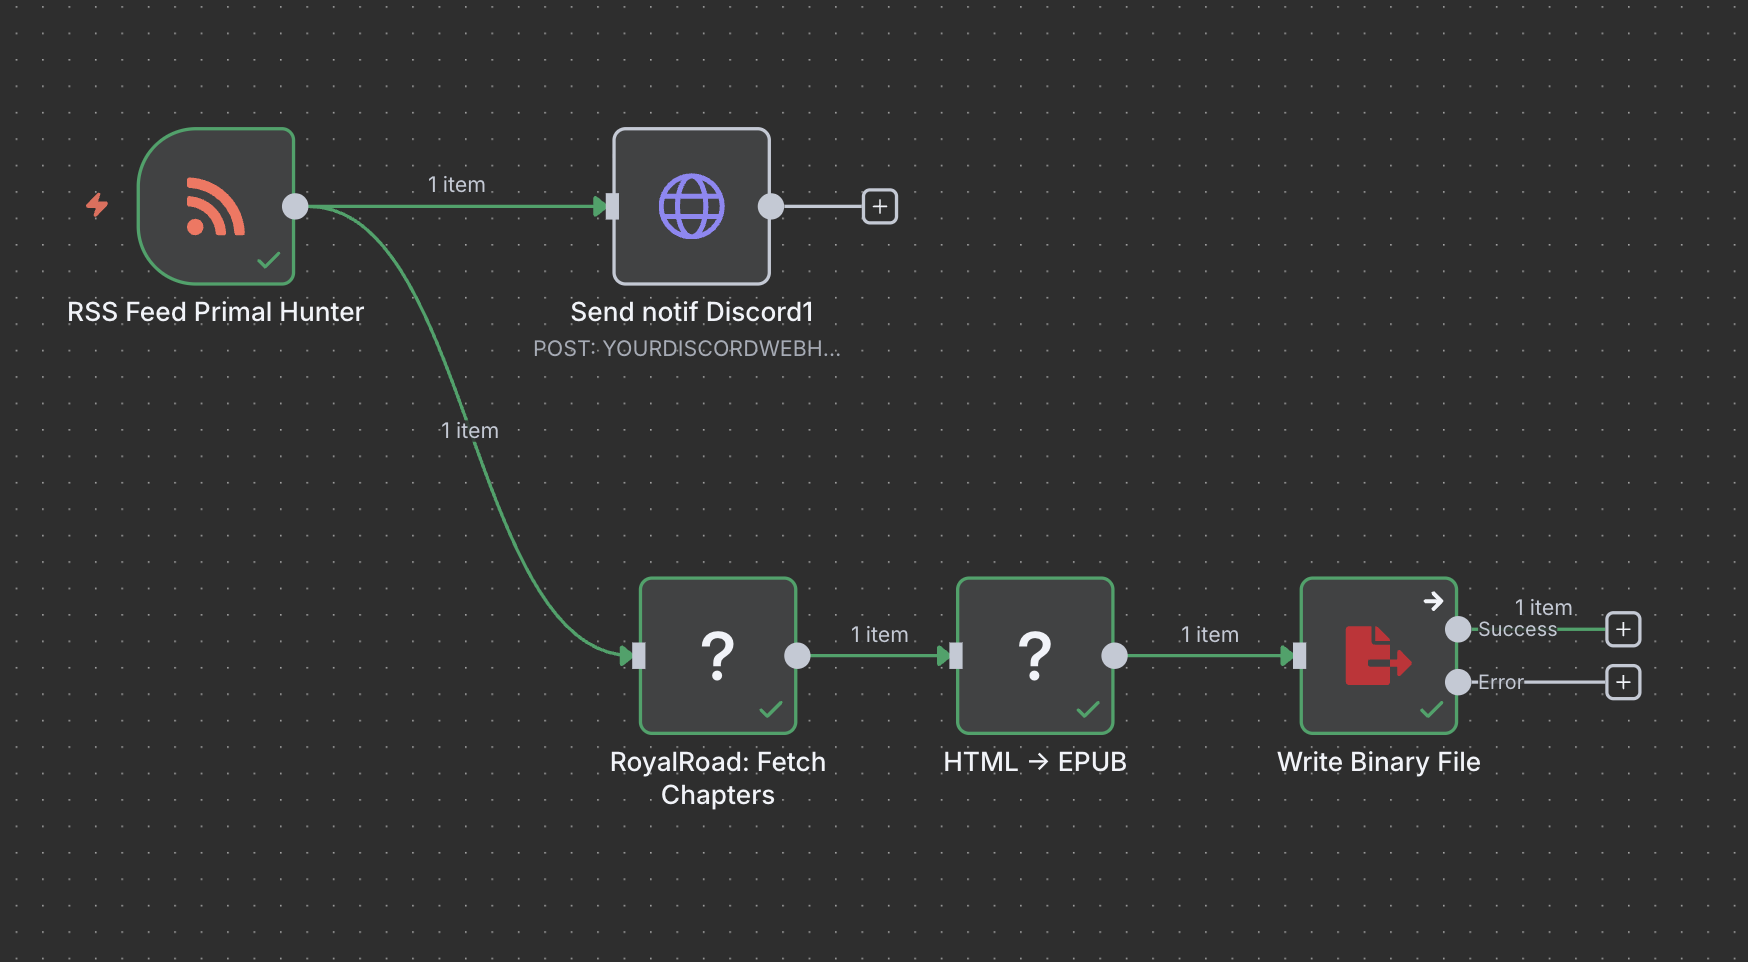Click 1 item label between Fetch and EPUB
Viewport: 1748px width, 962px height.
[880, 635]
